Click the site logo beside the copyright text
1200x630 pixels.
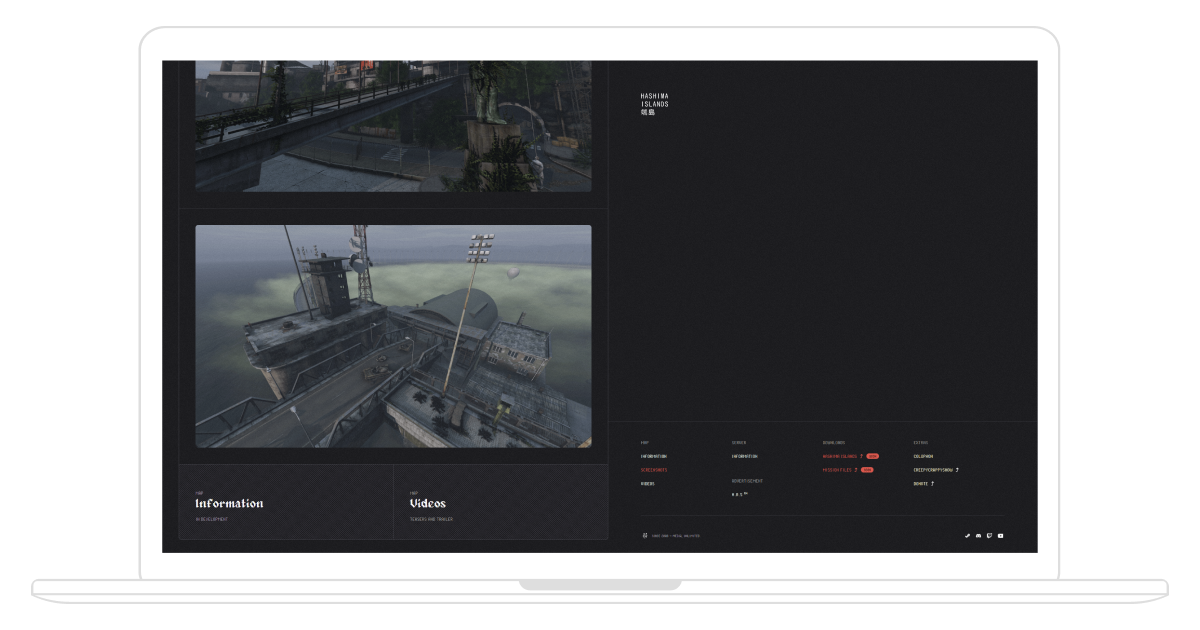point(644,536)
